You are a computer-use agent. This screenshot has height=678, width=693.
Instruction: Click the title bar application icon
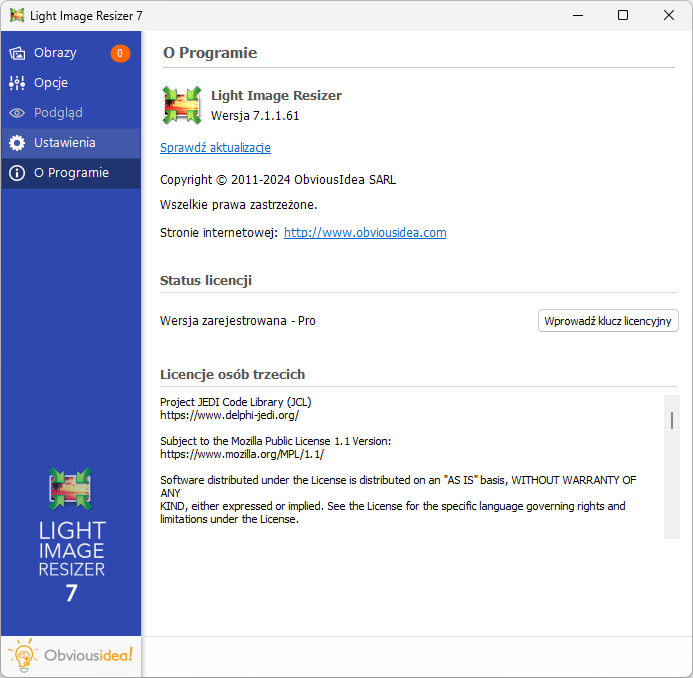pyautogui.click(x=17, y=15)
